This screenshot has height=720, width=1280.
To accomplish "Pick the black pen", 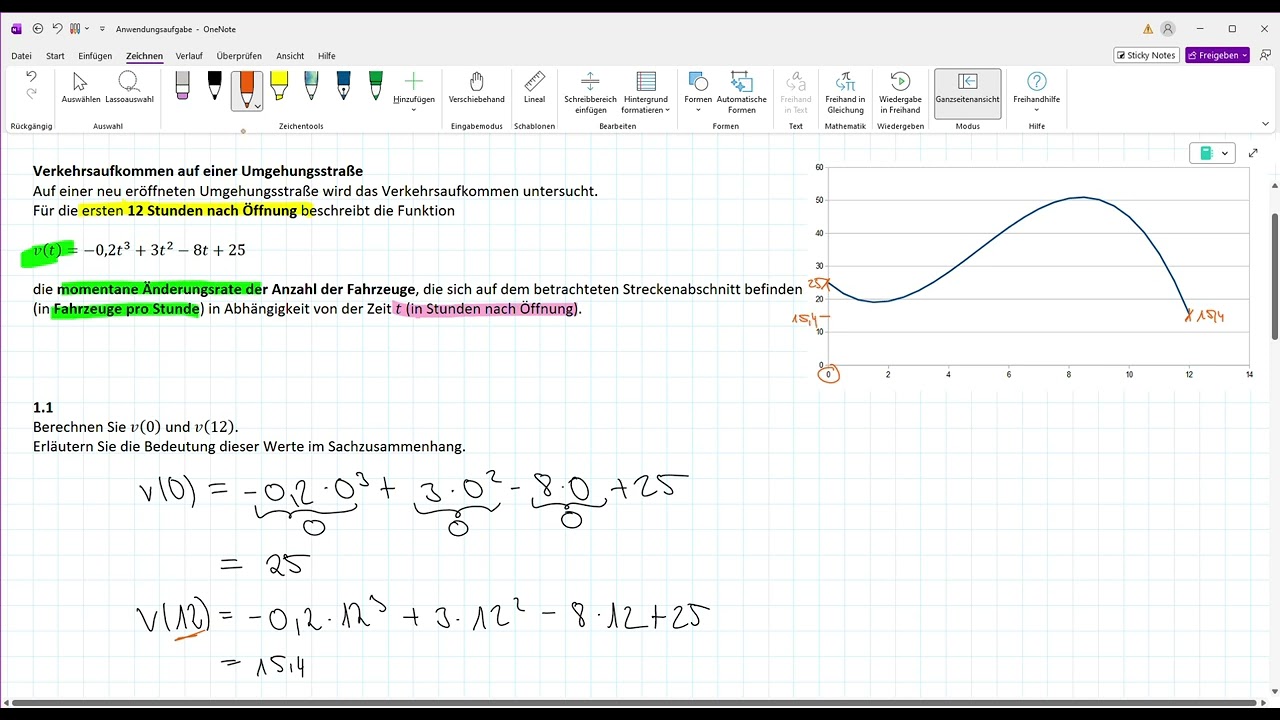I will coord(214,86).
